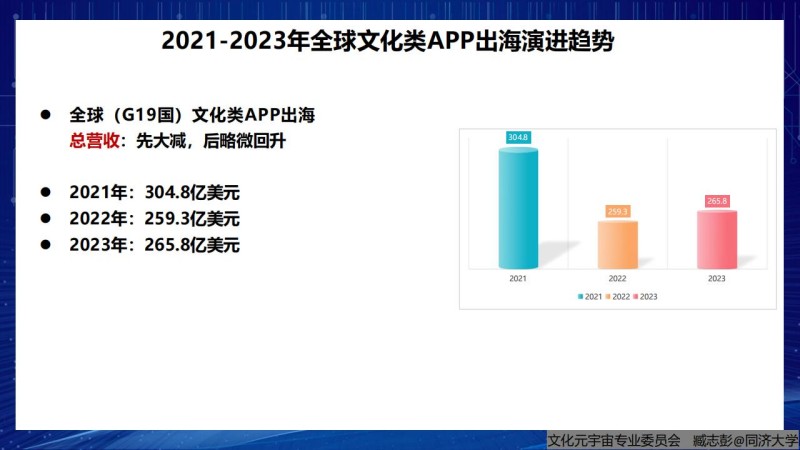
Task: Select the line '全球（G19国）文化类APP出海'
Action: pos(192,115)
